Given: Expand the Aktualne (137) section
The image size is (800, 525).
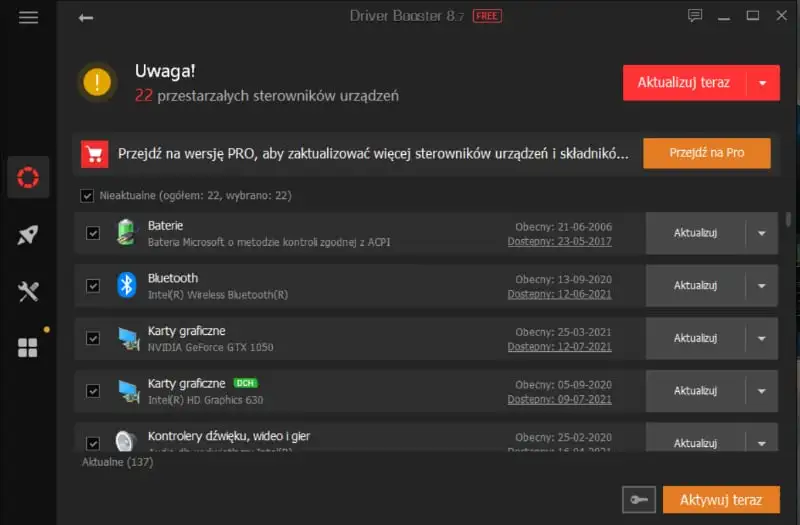Looking at the screenshot, I should 118,462.
